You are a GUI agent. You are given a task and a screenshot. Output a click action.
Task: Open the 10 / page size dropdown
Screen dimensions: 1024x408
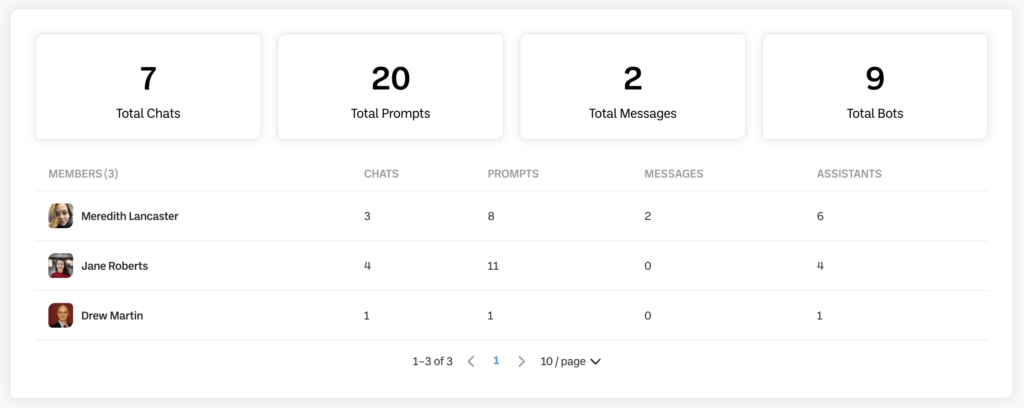tap(570, 361)
